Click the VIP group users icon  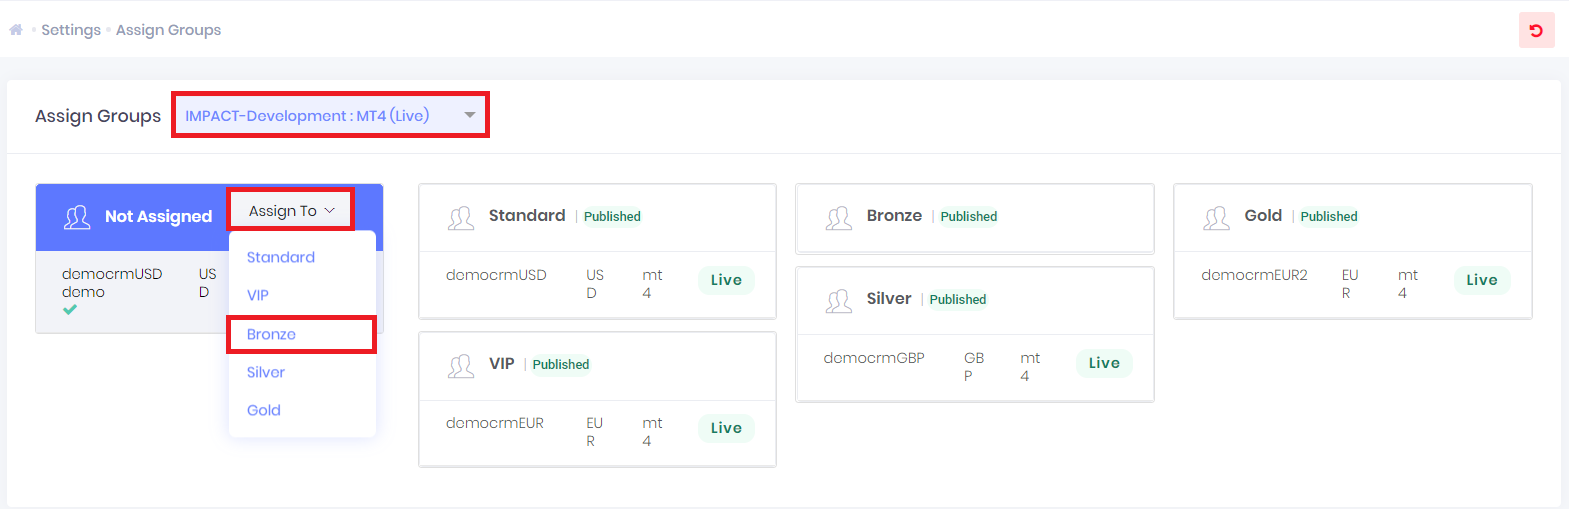click(x=461, y=365)
